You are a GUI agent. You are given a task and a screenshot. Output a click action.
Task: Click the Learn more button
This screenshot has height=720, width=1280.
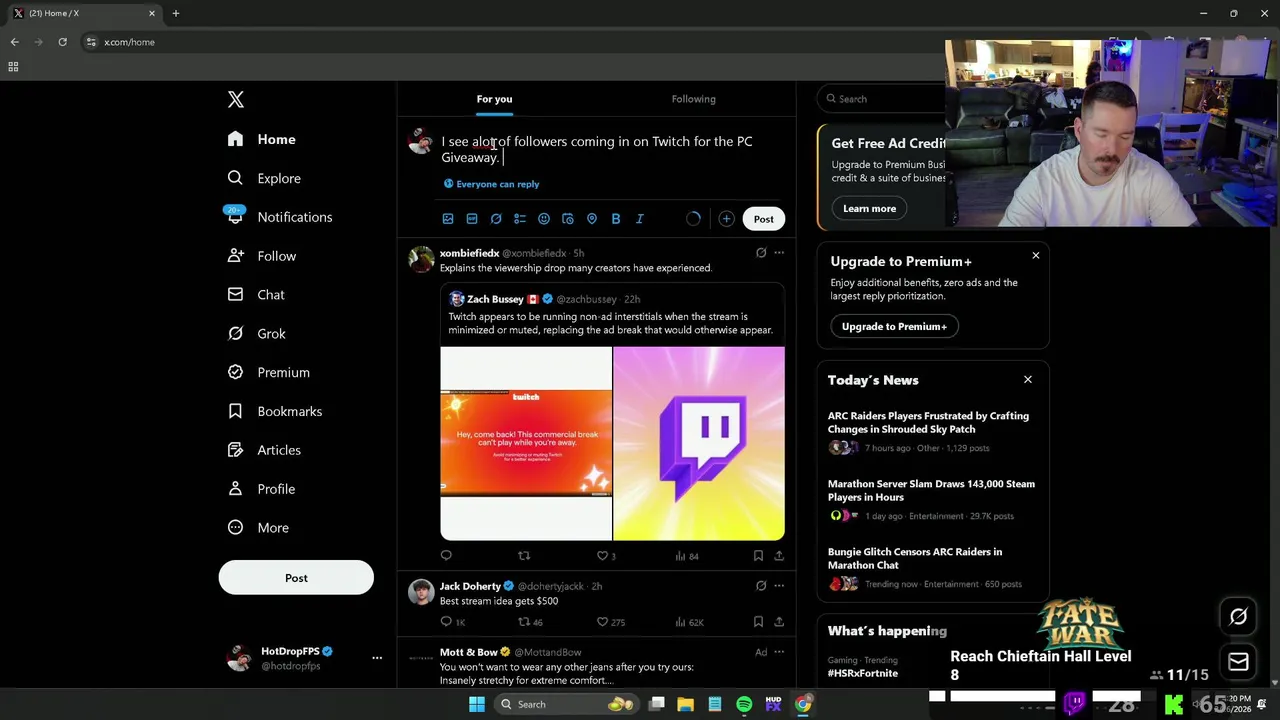(x=869, y=209)
